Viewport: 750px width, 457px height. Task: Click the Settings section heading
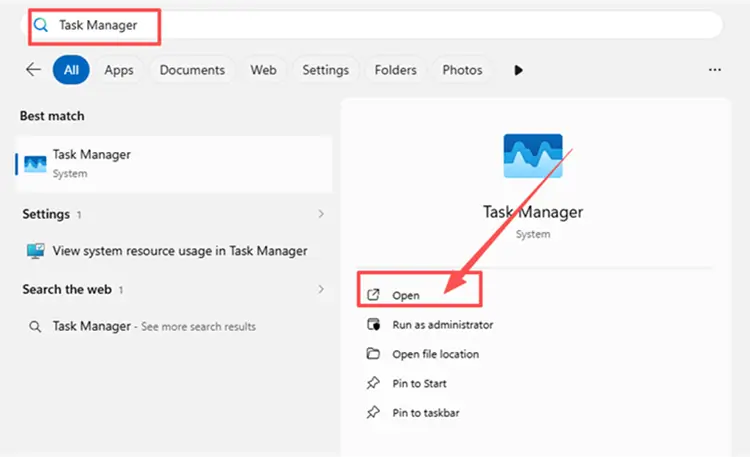[46, 214]
